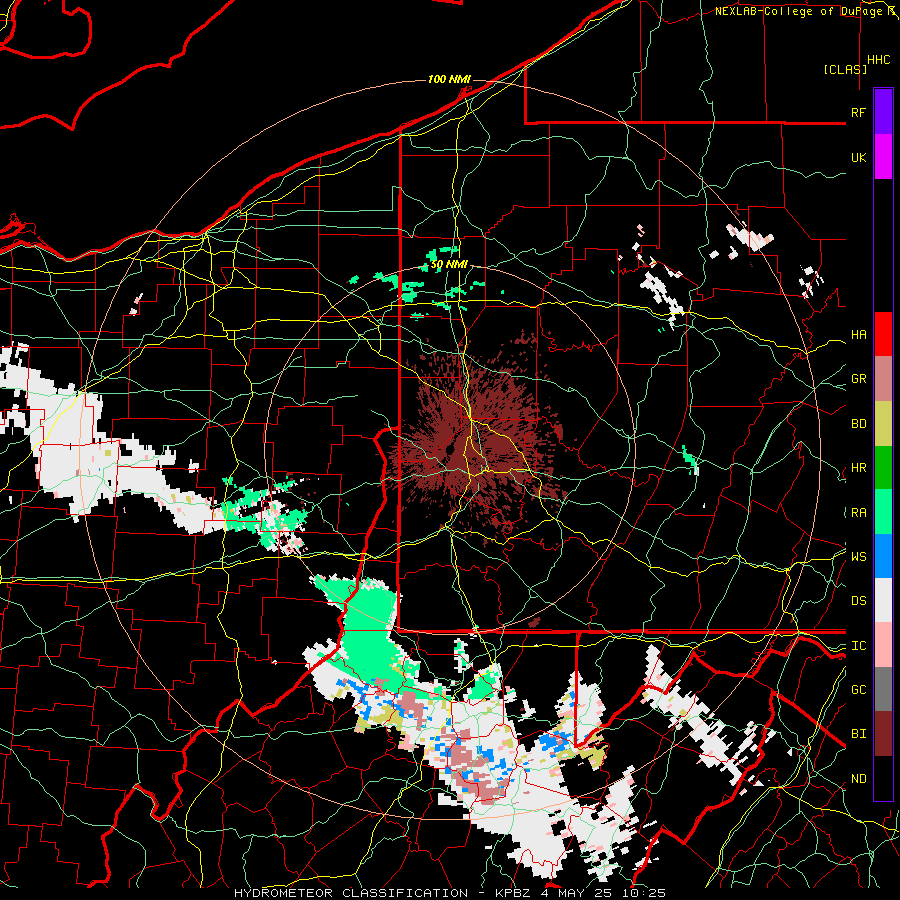
Task: Click the purple RF legend color swatch
Action: [883, 112]
